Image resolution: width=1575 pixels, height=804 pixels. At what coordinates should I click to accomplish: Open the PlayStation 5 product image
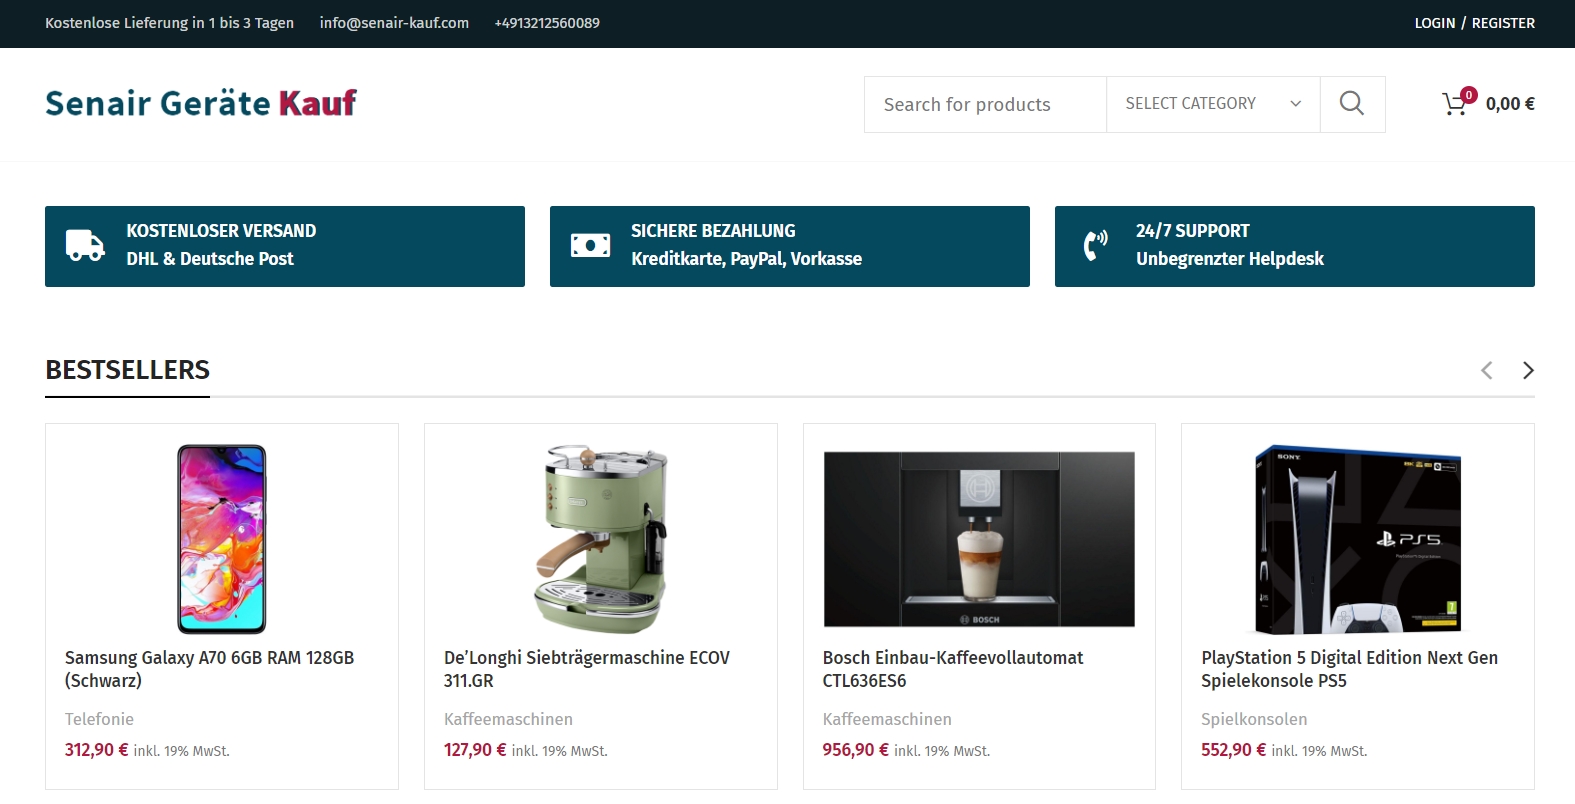pos(1358,539)
